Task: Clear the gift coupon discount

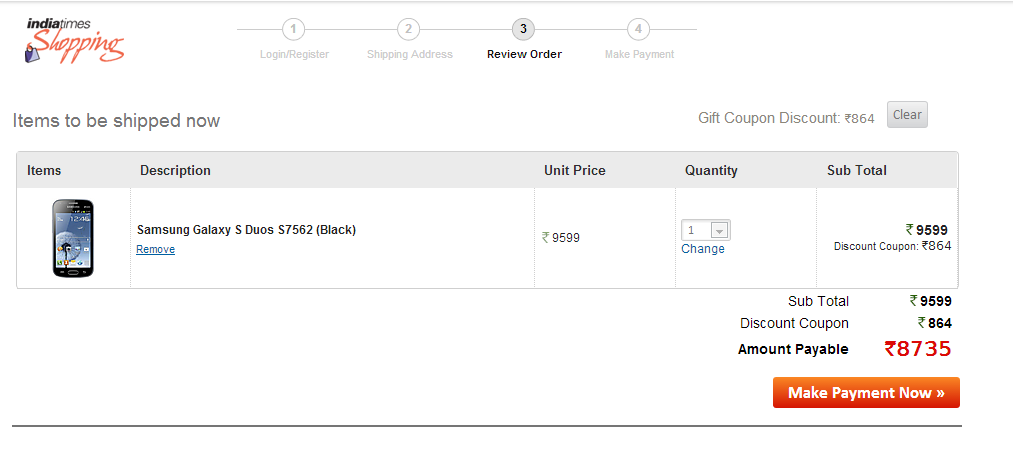Action: pyautogui.click(x=907, y=115)
